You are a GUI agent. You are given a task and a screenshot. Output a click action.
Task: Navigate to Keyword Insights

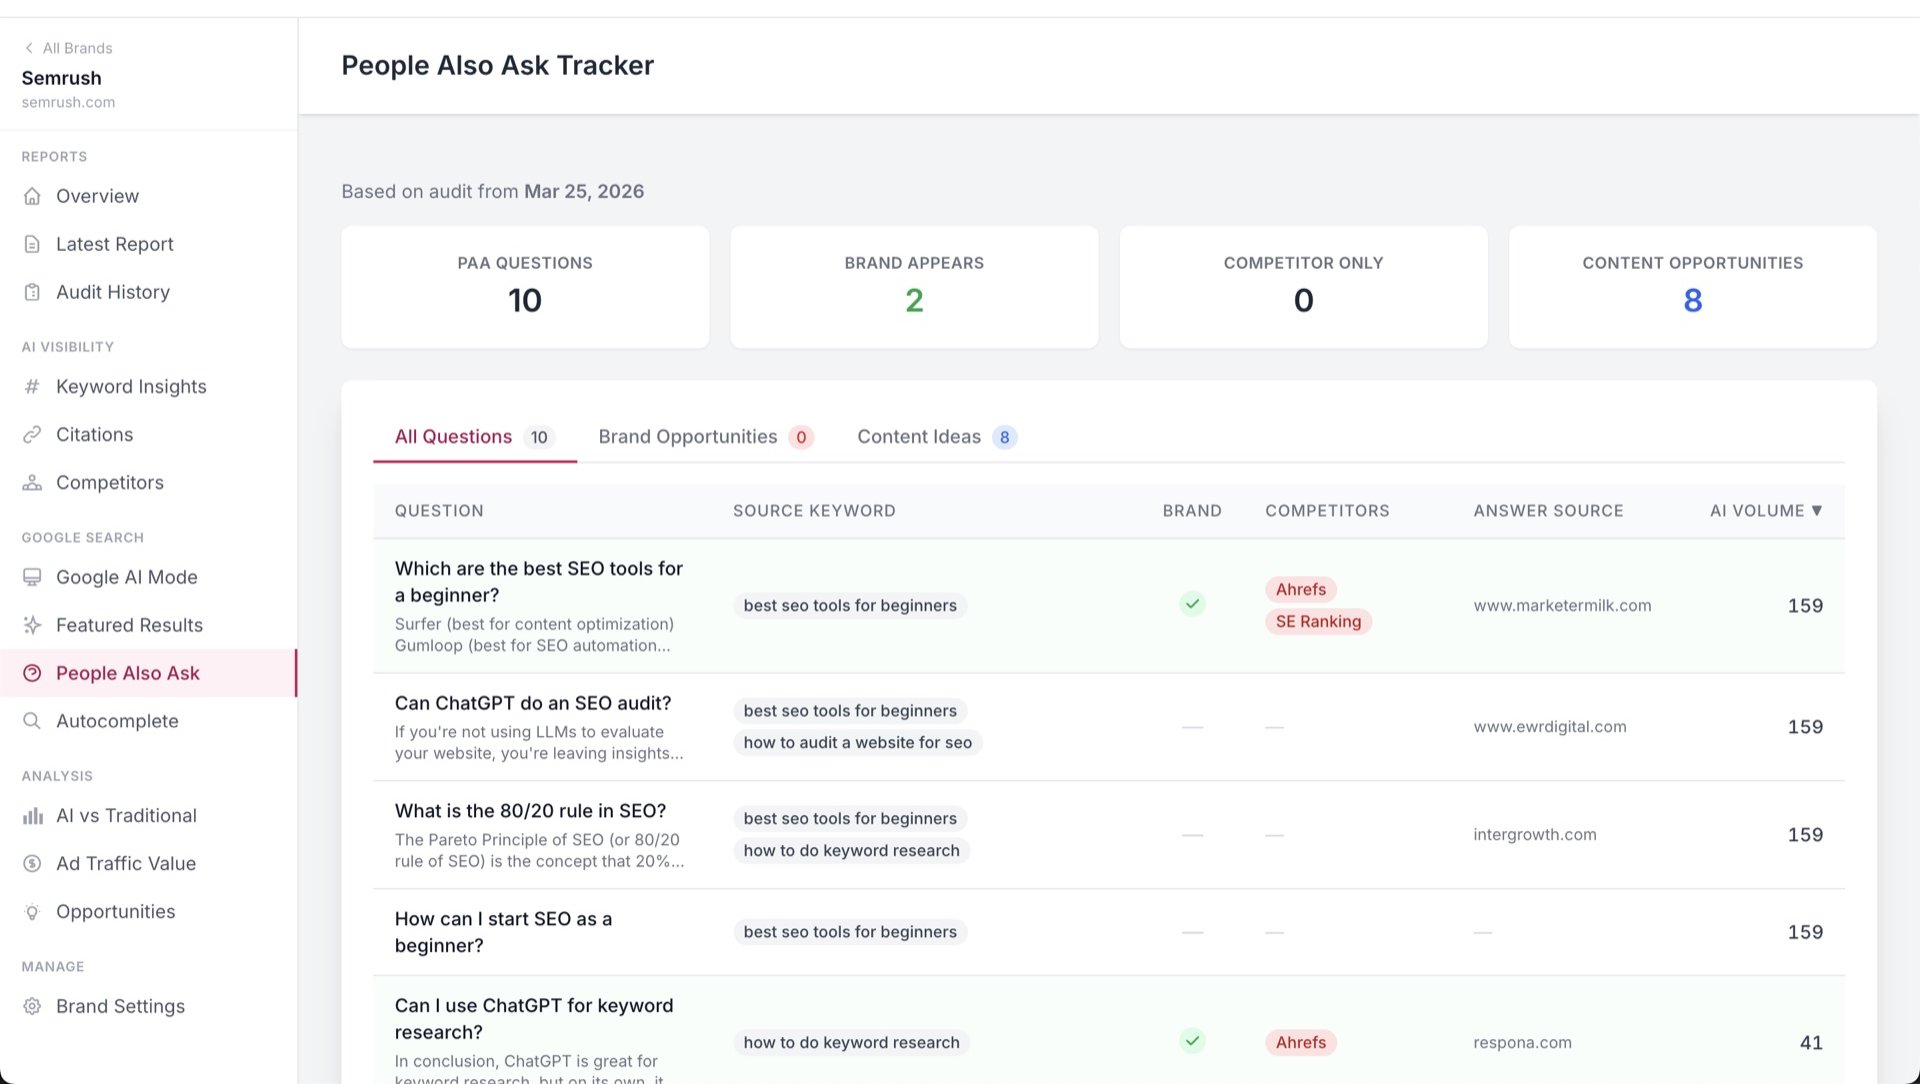point(131,387)
